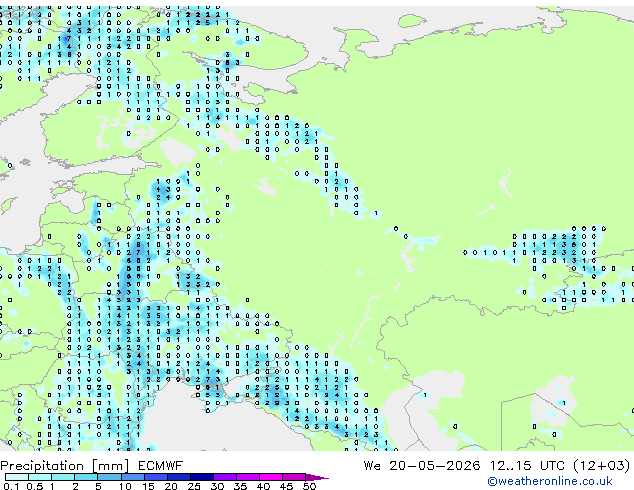The width and height of the screenshot is (634, 490).
Task: Pick the 15–20 mm blue legend swatch
Action: click(x=155, y=477)
